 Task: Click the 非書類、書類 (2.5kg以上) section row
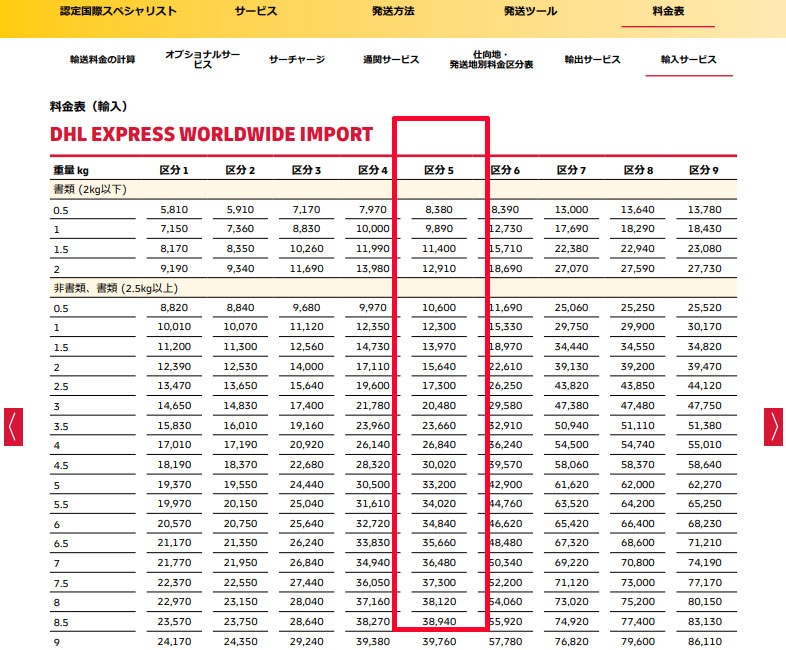pos(394,288)
